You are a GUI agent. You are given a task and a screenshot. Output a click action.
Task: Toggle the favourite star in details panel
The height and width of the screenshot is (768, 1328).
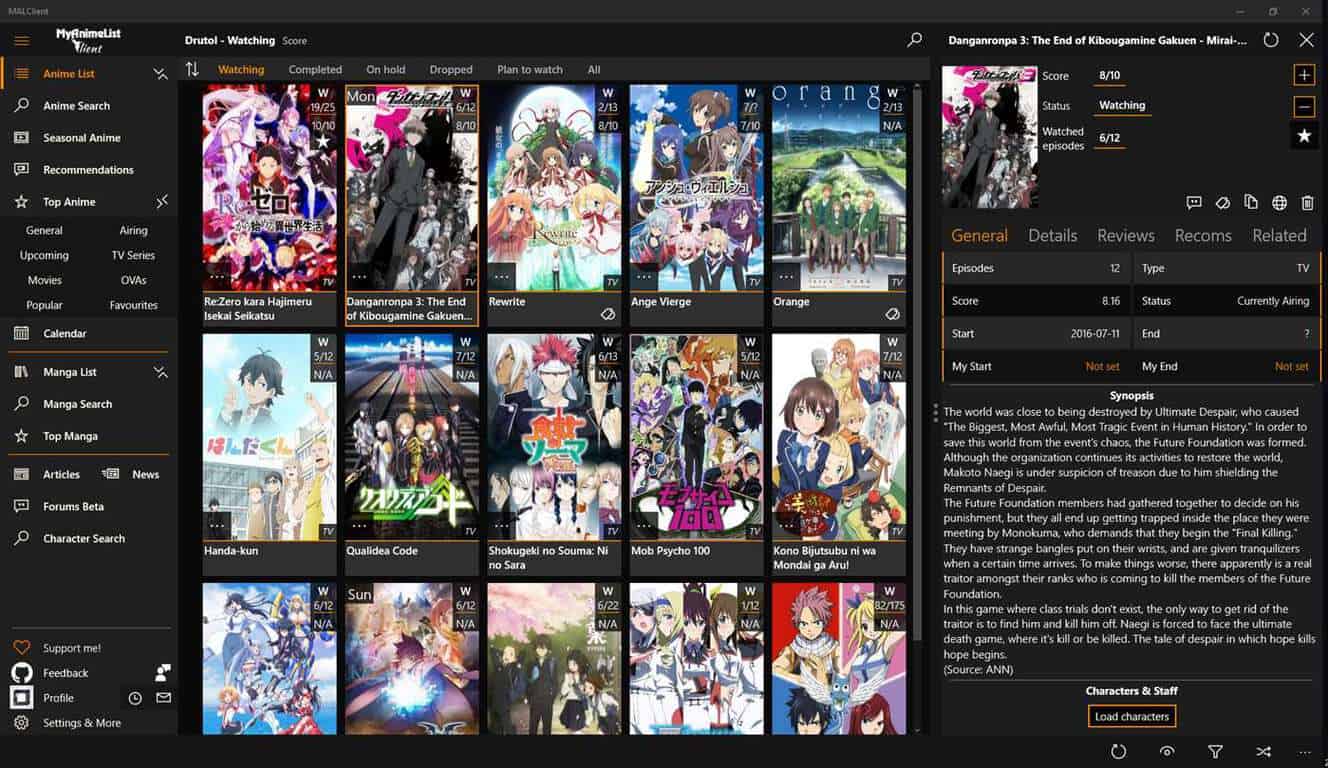(1304, 136)
